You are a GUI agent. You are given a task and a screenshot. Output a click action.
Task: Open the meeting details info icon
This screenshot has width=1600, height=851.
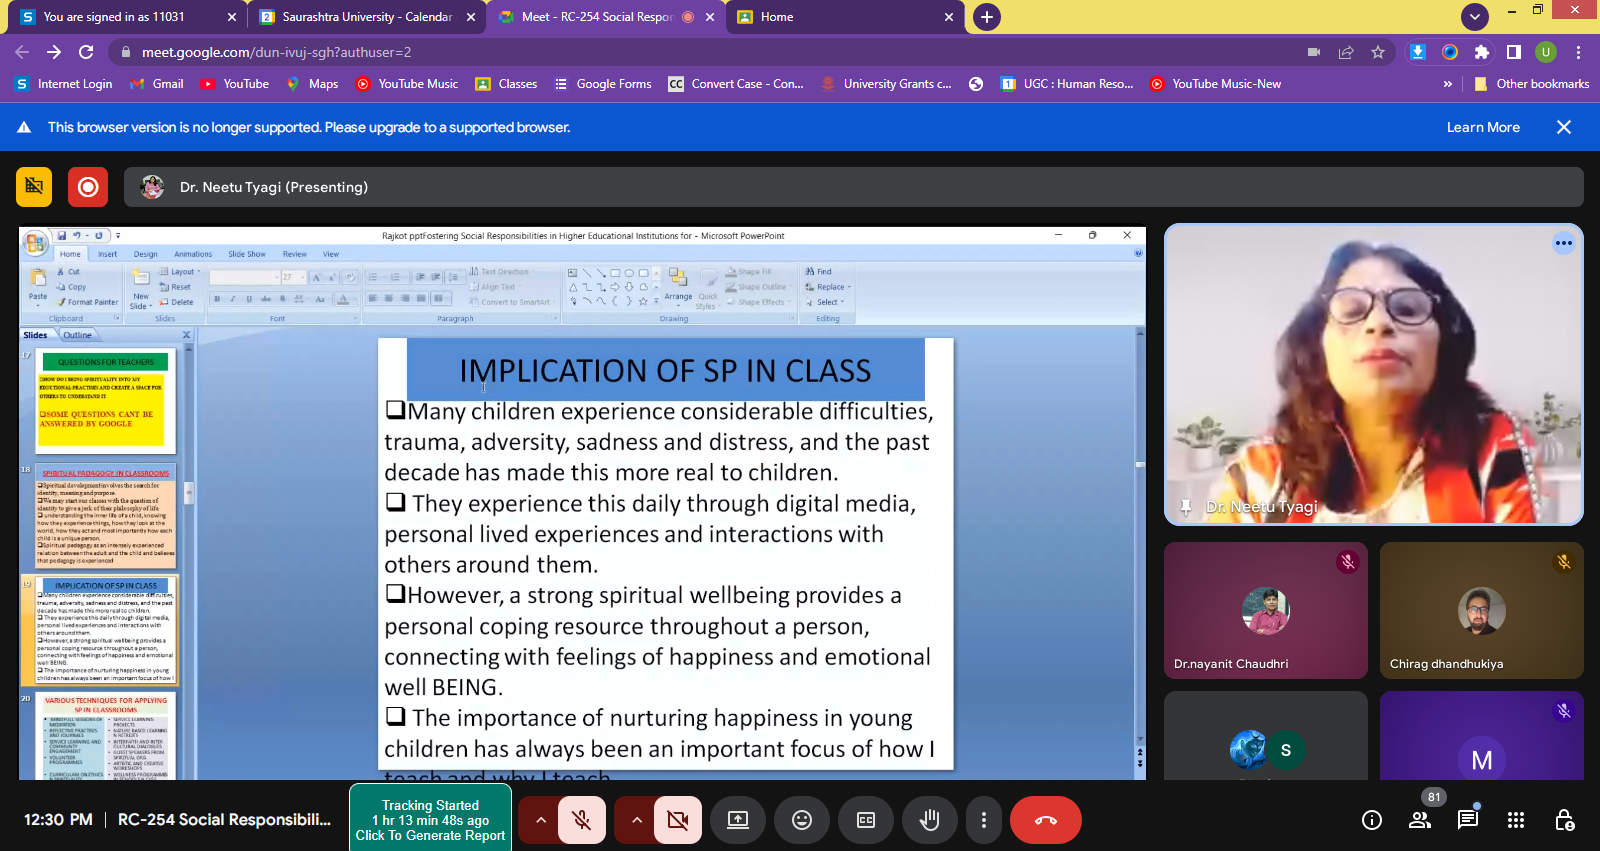click(x=1371, y=820)
